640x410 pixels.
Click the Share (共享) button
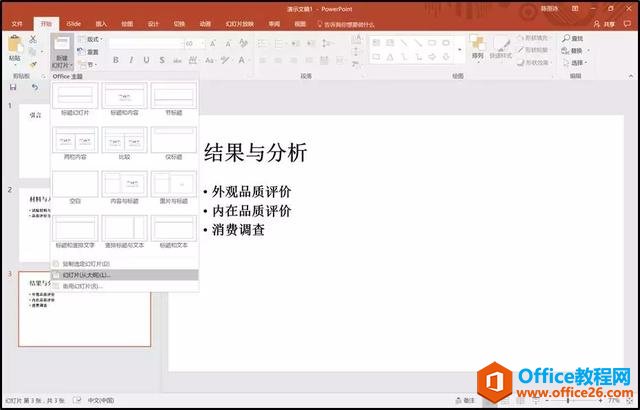pos(604,24)
